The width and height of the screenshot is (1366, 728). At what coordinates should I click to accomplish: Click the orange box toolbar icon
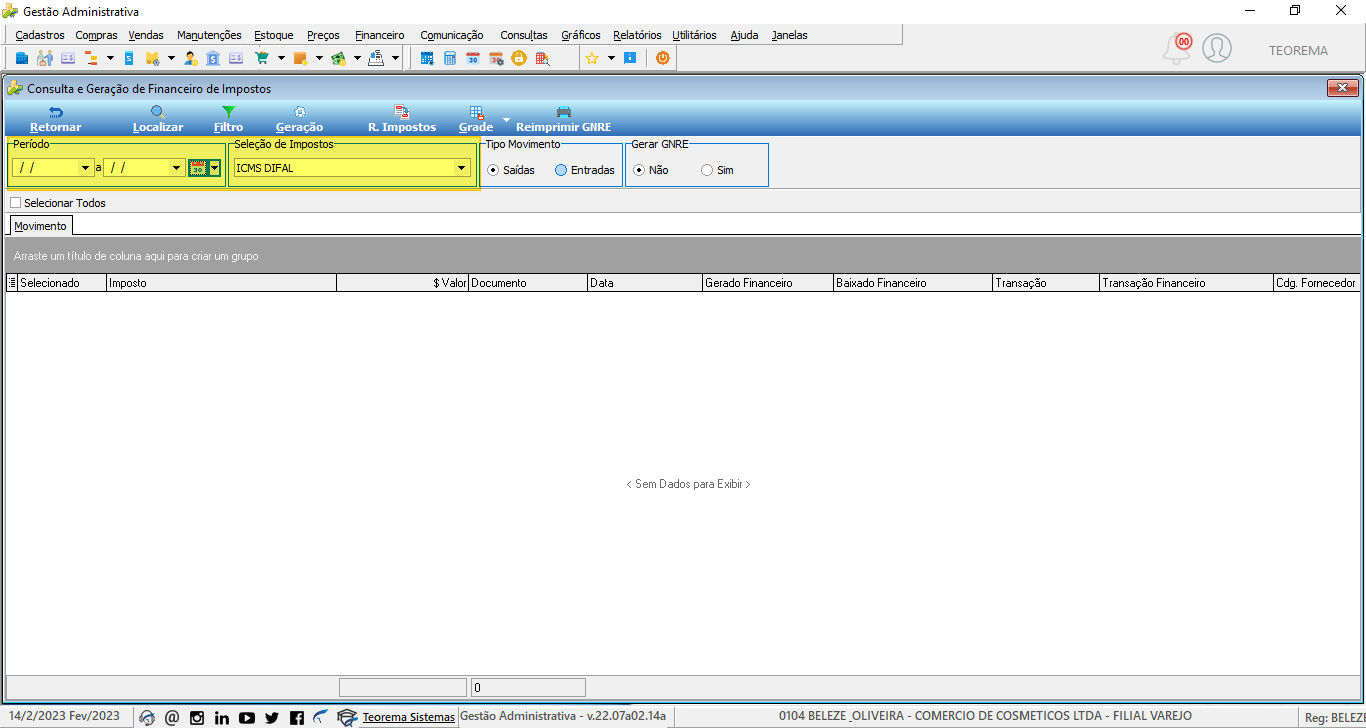click(x=300, y=58)
